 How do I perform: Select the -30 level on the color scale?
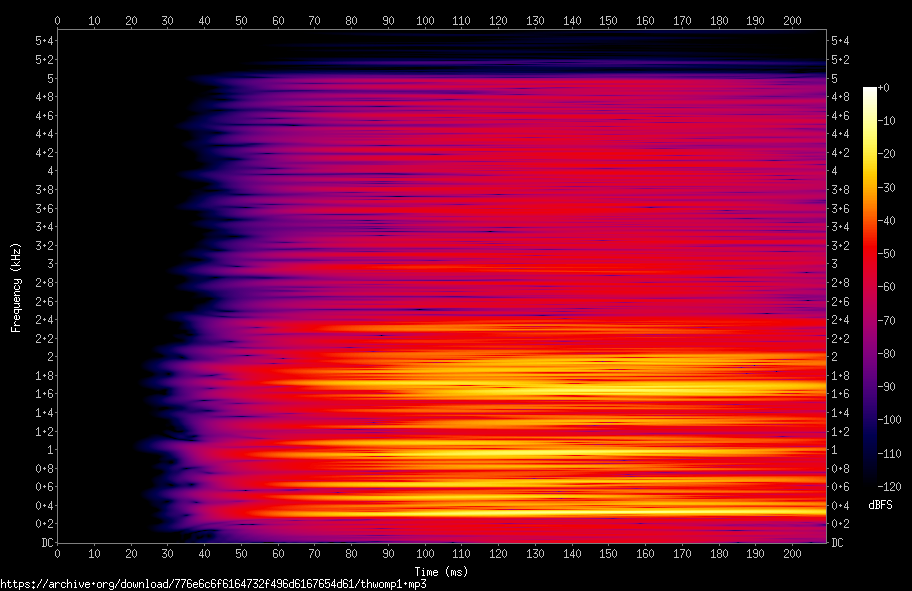click(884, 187)
